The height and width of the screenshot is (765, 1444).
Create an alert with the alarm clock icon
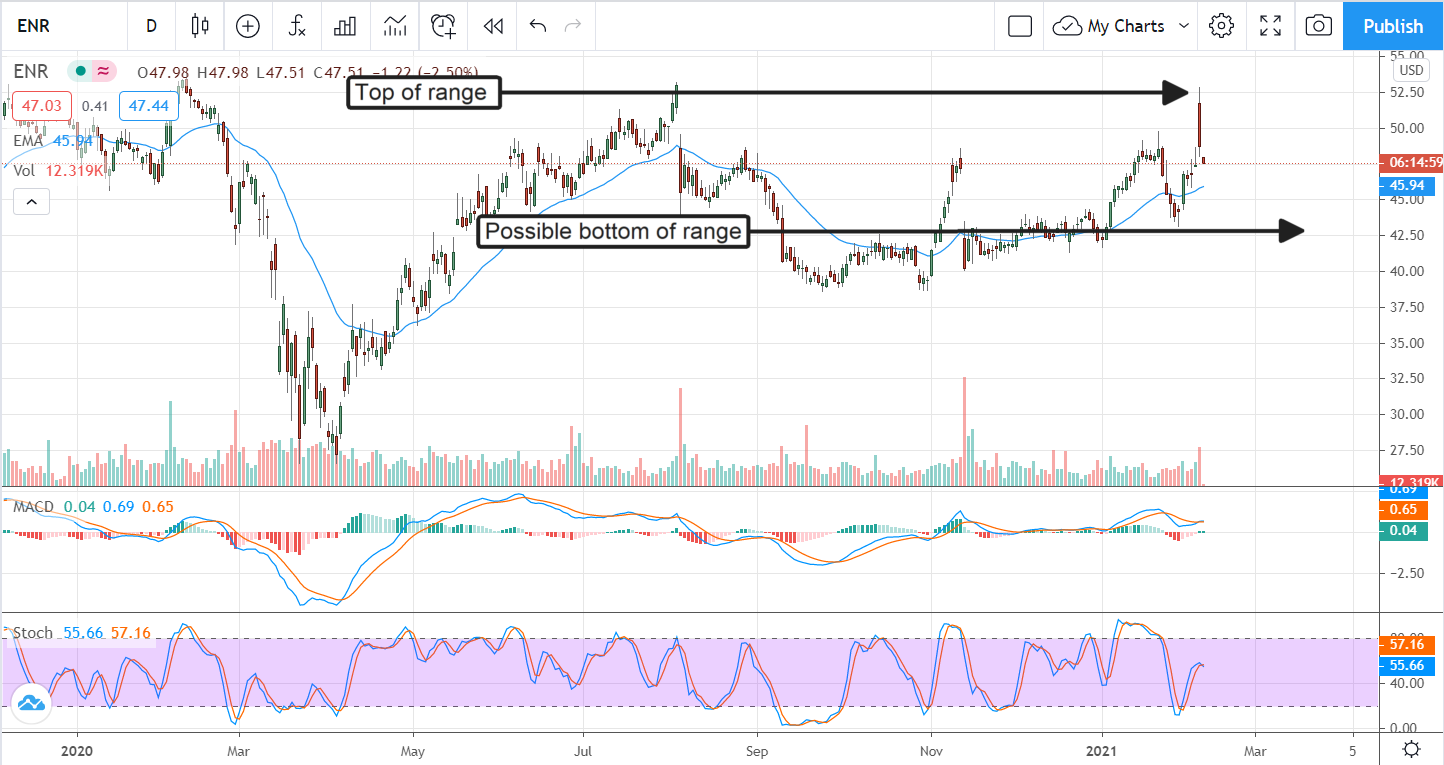coord(443,26)
